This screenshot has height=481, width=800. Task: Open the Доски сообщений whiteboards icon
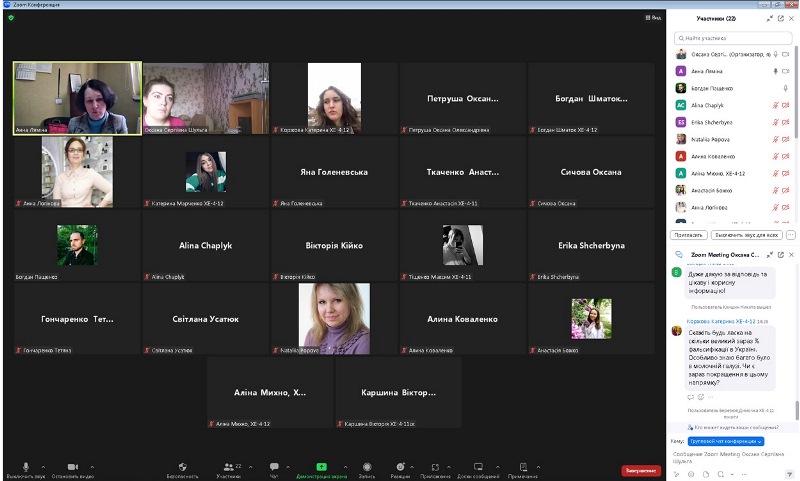click(x=478, y=468)
